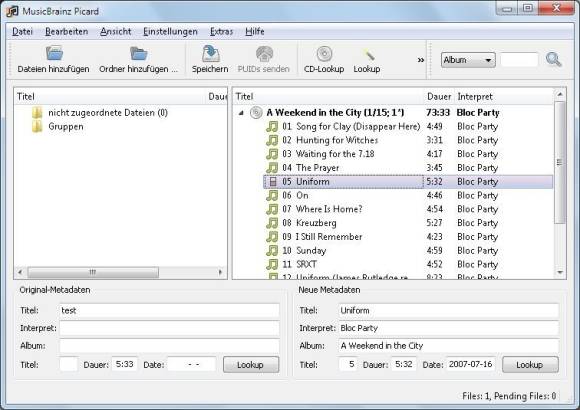Click Dauer column header in album pane
Screen dimensions: 580x410
coord(439,97)
